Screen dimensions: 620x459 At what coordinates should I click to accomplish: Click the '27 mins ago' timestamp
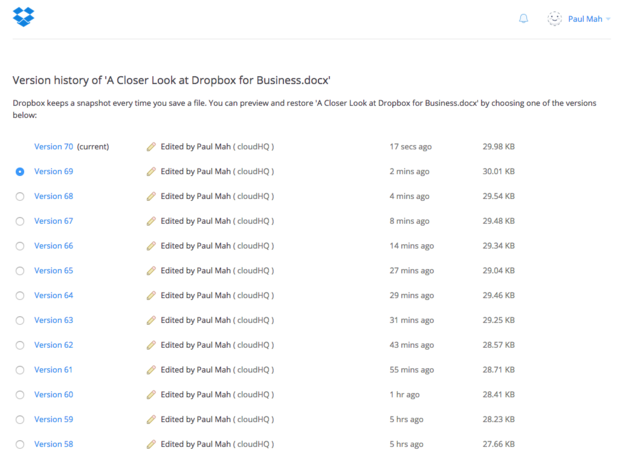click(412, 271)
